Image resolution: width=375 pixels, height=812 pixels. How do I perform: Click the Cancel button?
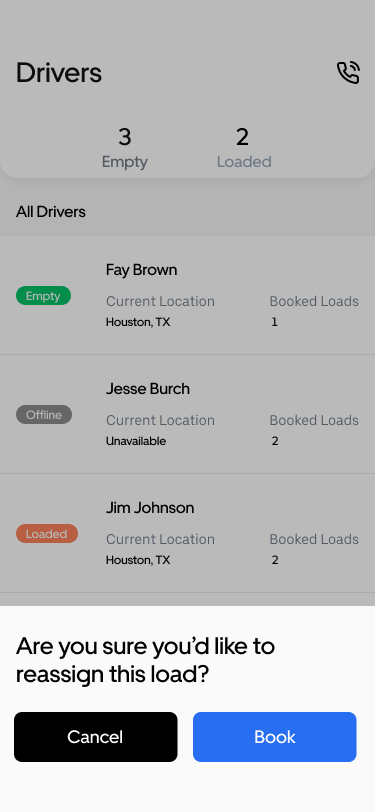[95, 737]
